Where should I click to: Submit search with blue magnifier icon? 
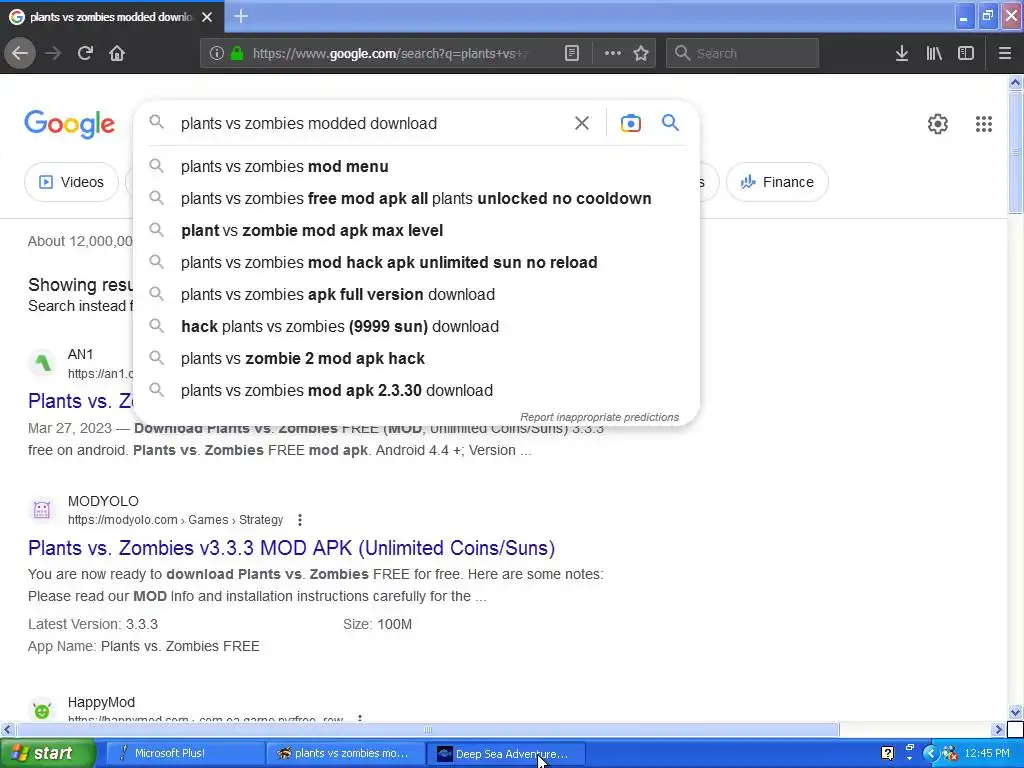[x=670, y=123]
